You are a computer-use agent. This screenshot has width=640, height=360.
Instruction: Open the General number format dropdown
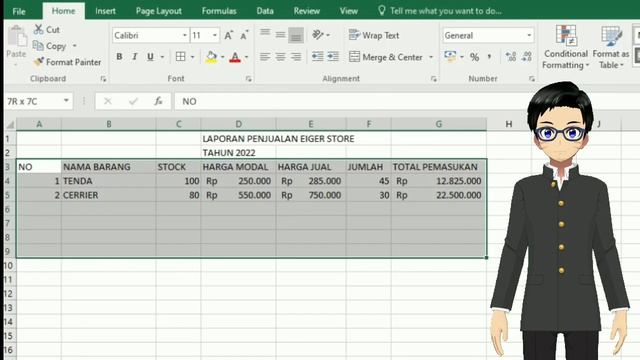pyautogui.click(x=529, y=36)
